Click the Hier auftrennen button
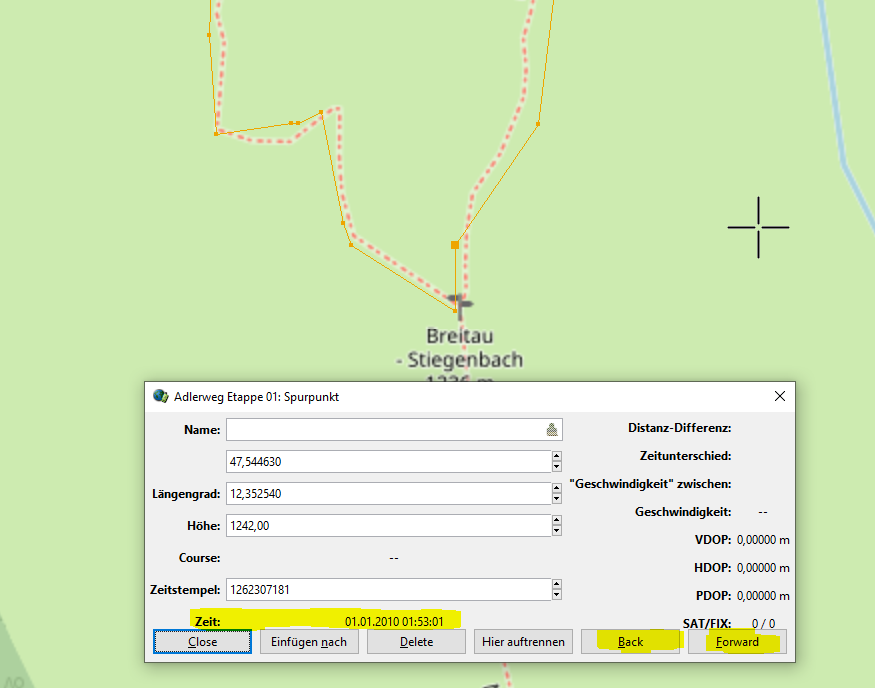Viewport: 875px width, 688px height. (x=523, y=642)
